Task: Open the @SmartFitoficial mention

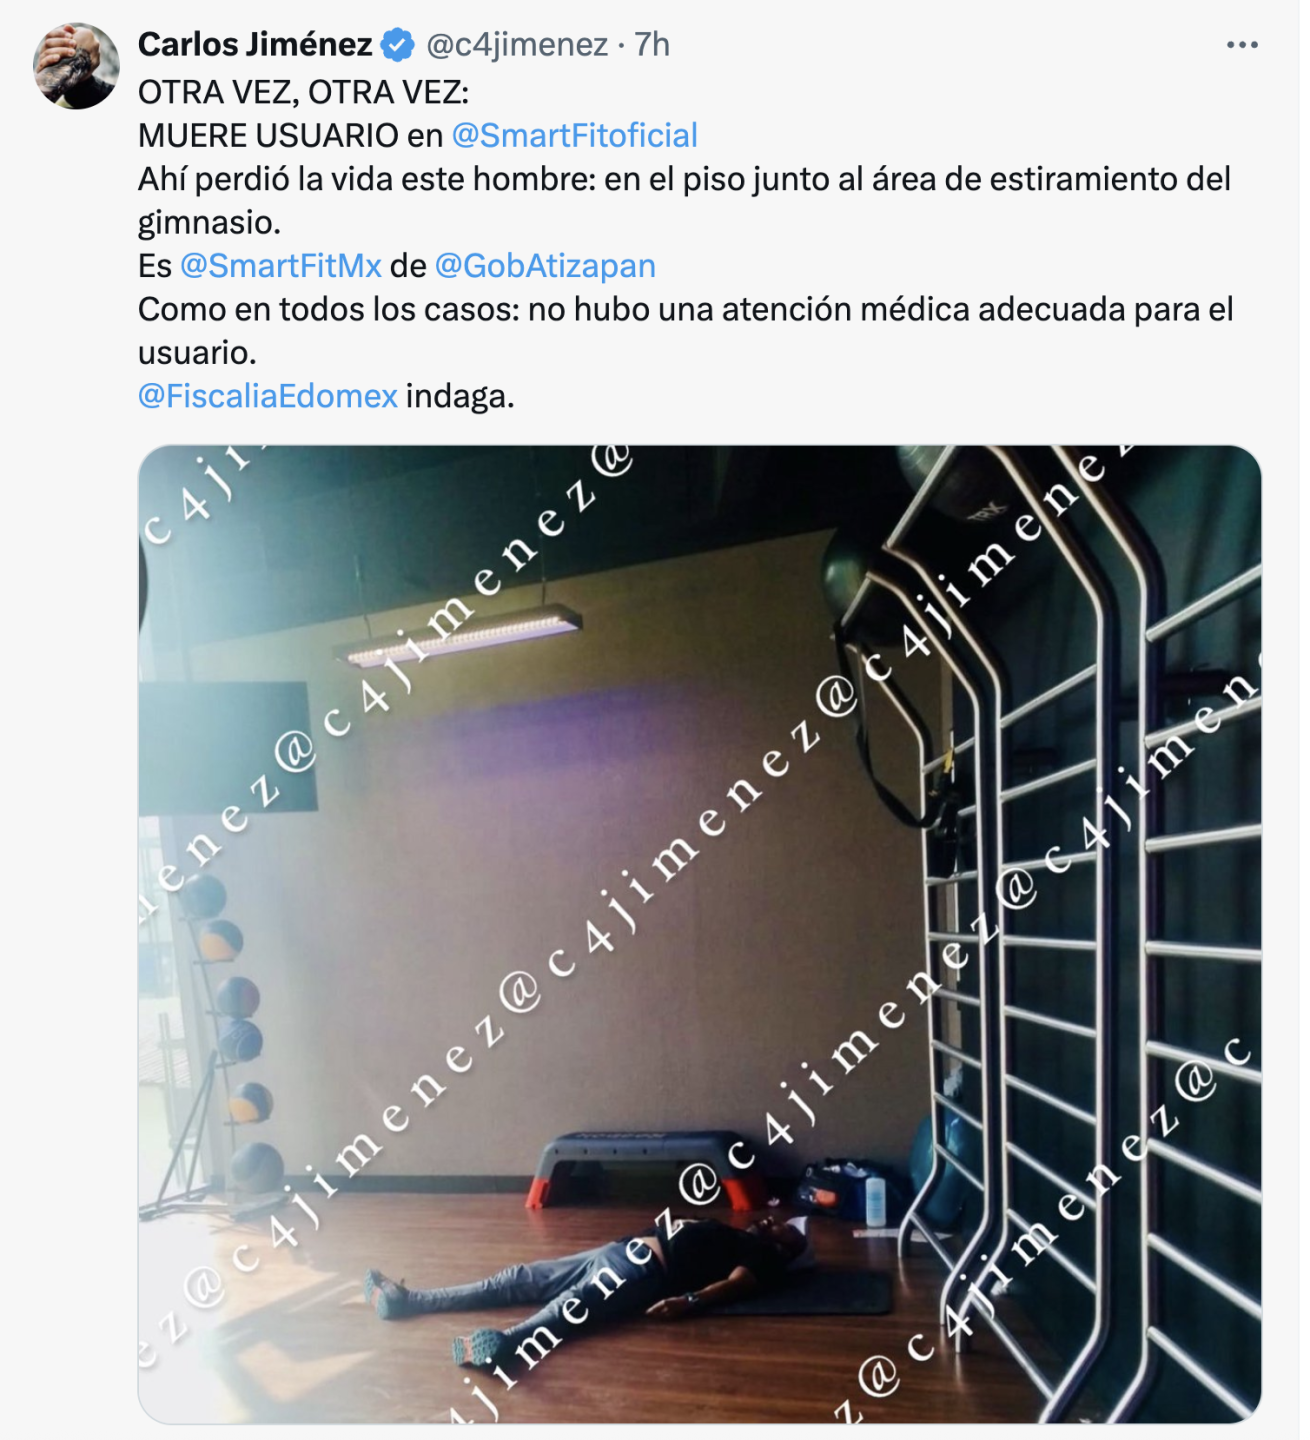Action: click(x=574, y=135)
